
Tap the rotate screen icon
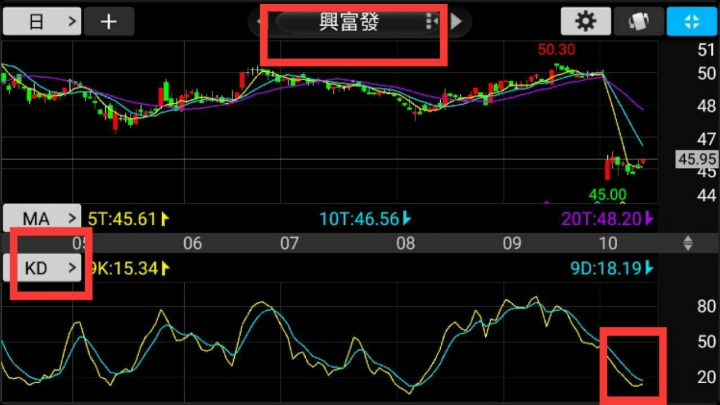click(x=639, y=21)
